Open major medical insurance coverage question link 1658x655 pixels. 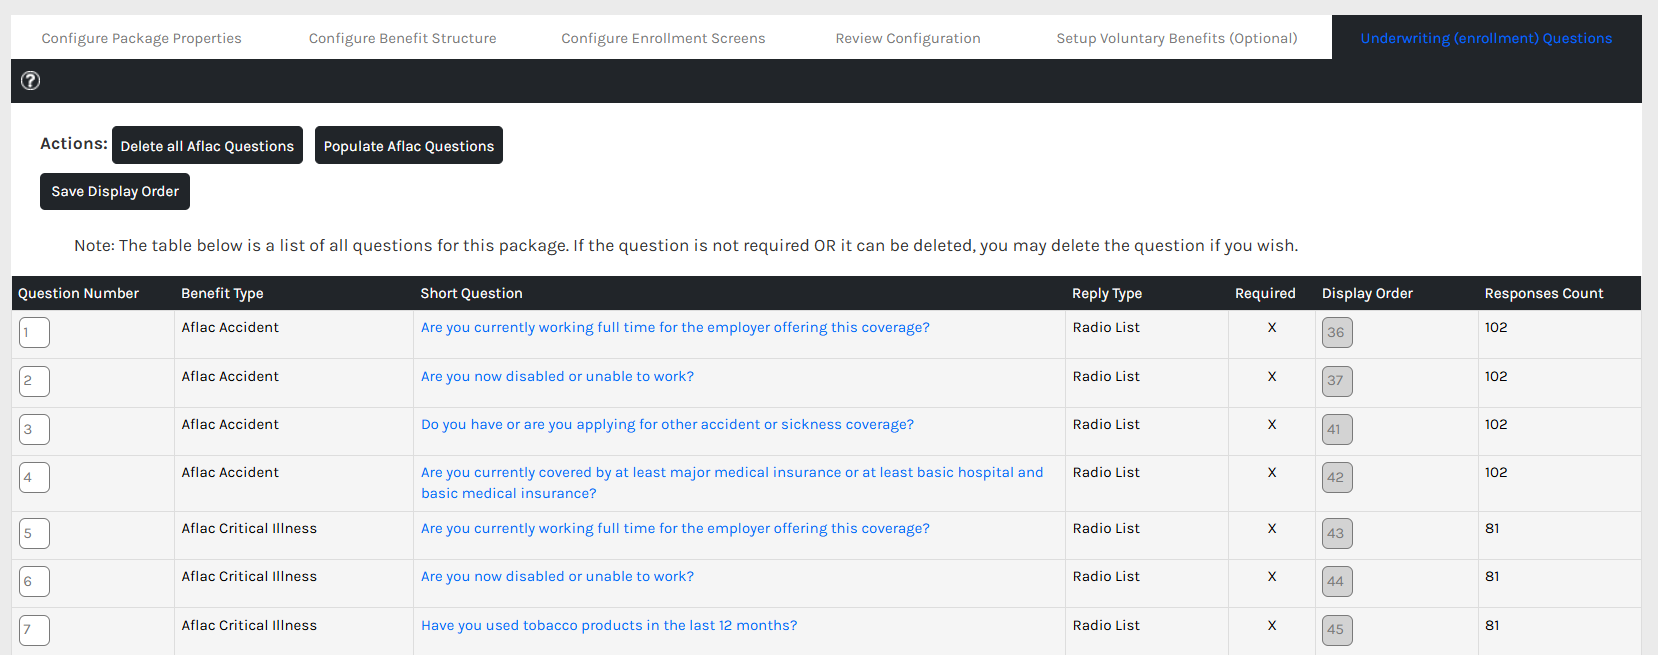click(x=731, y=473)
